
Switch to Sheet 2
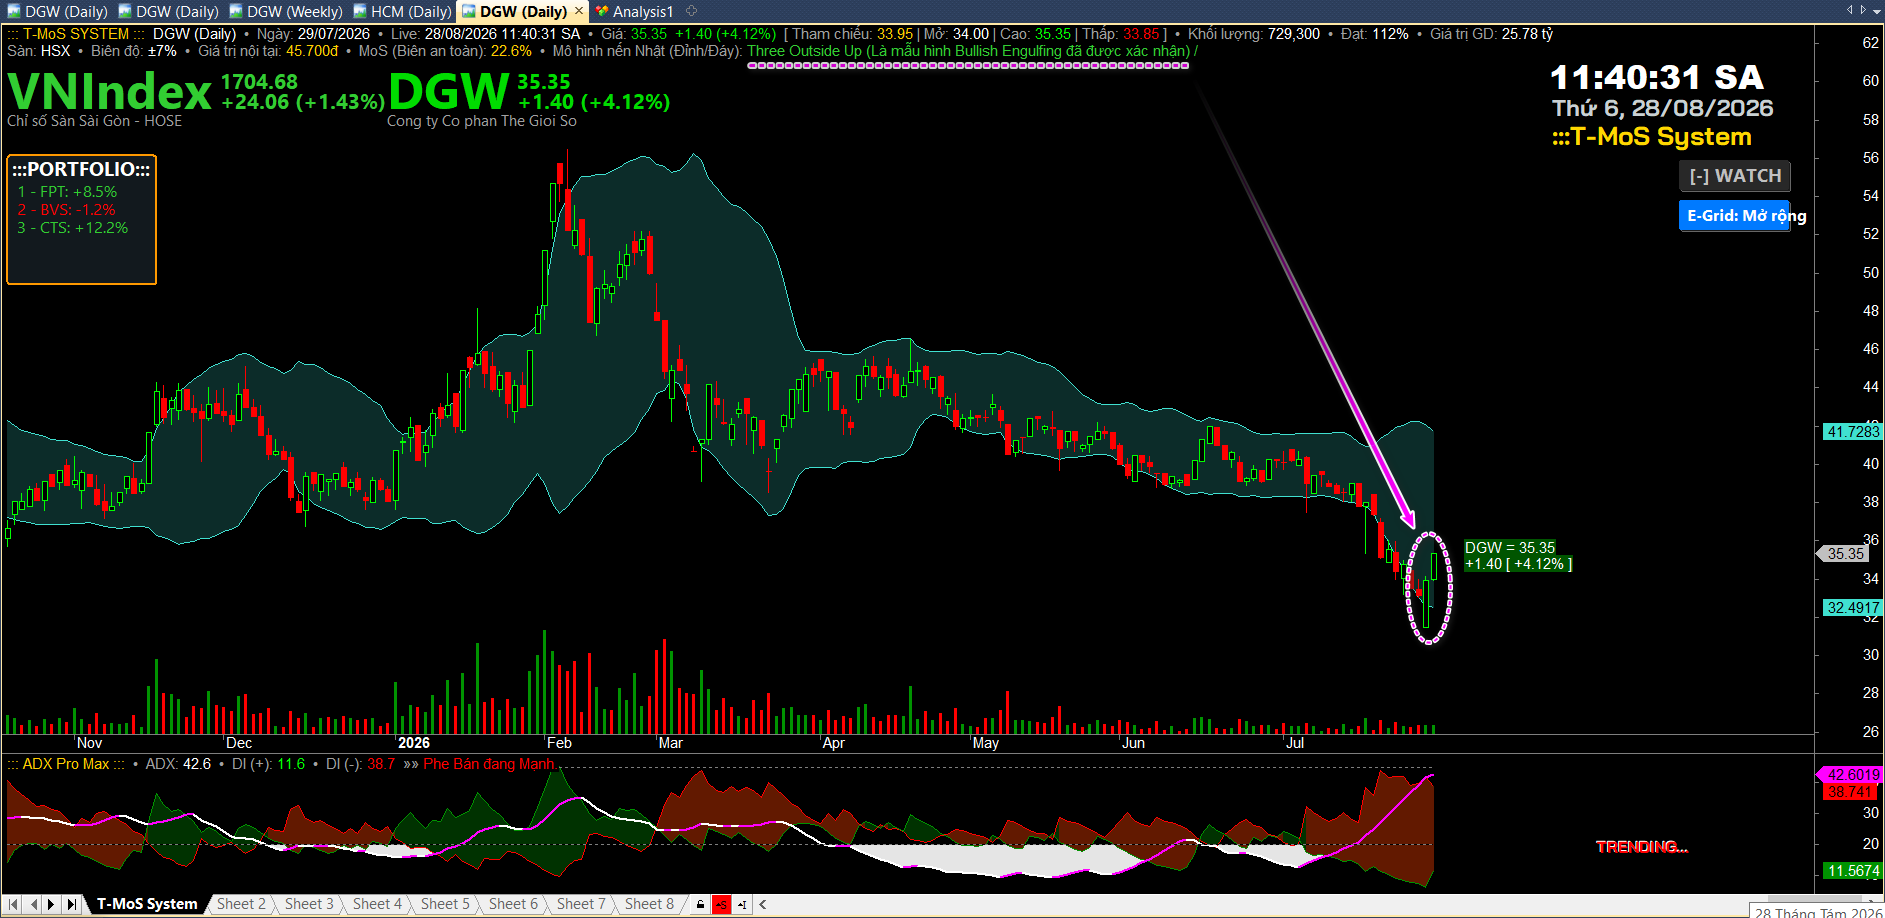(x=241, y=904)
